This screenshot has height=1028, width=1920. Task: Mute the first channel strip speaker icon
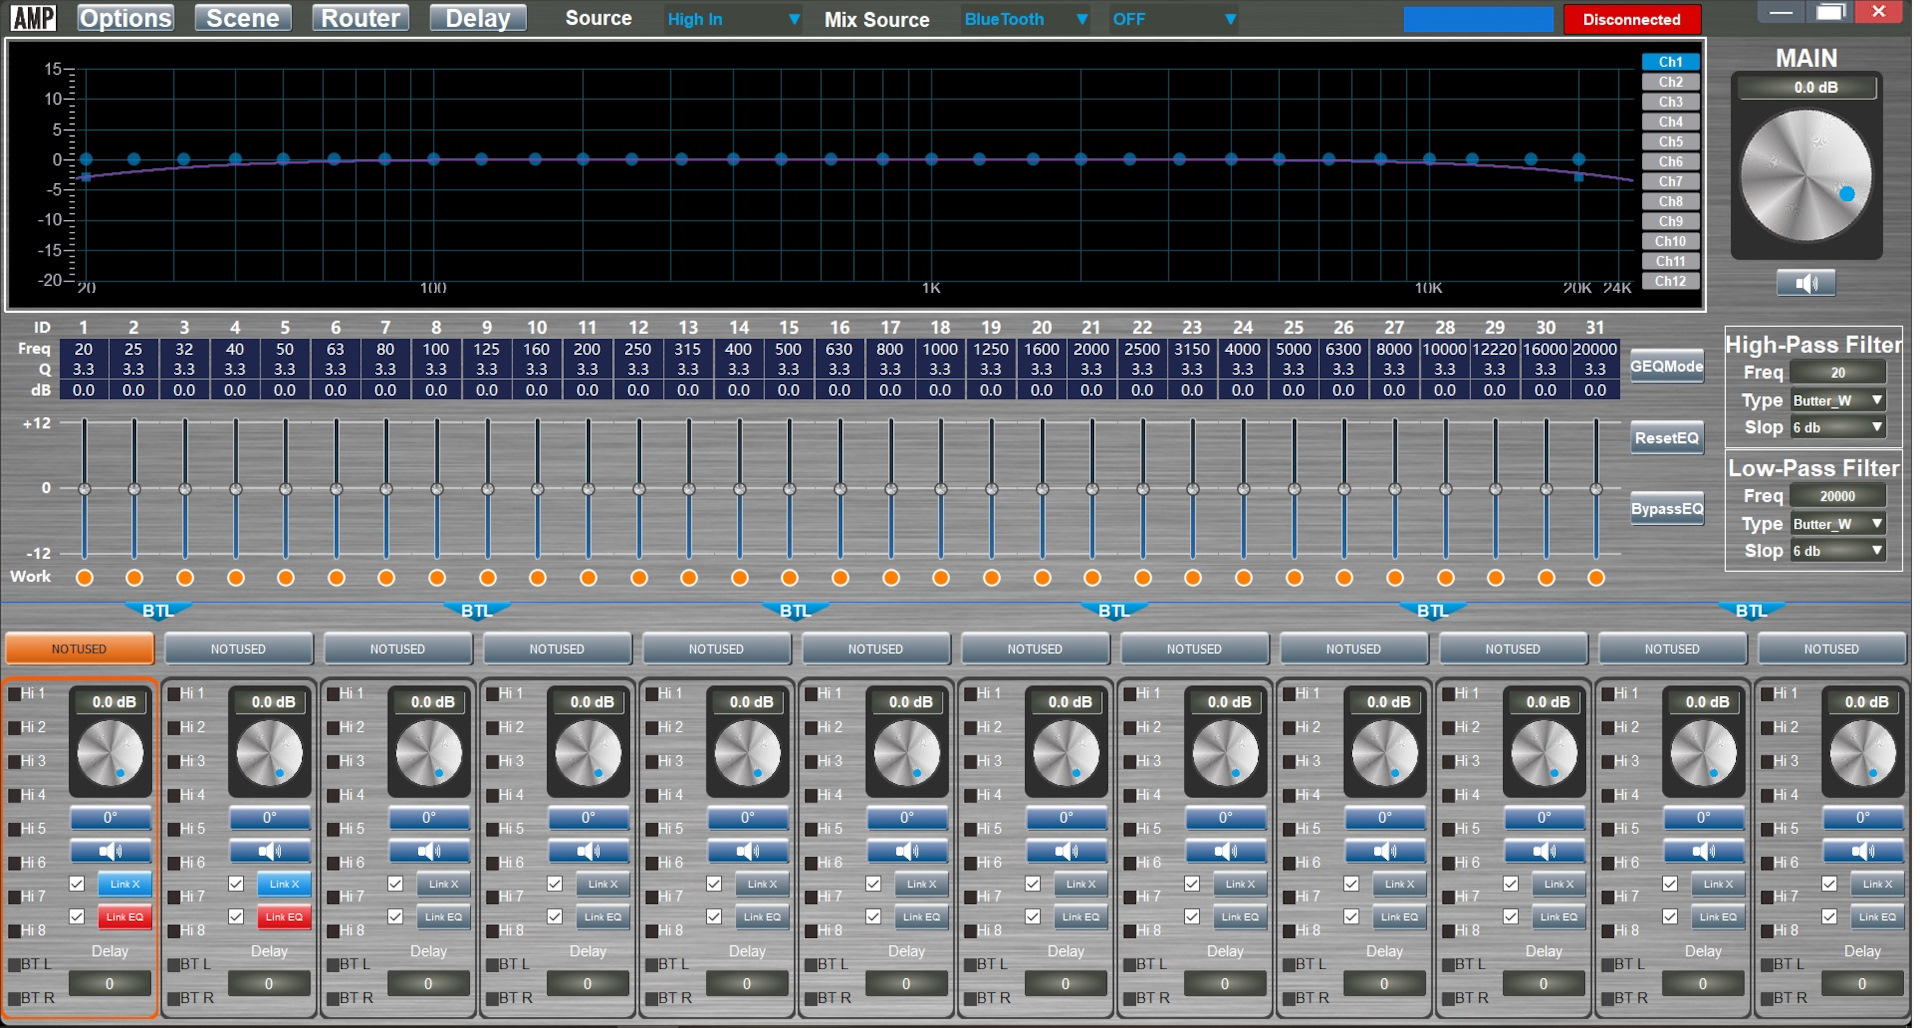pyautogui.click(x=110, y=852)
